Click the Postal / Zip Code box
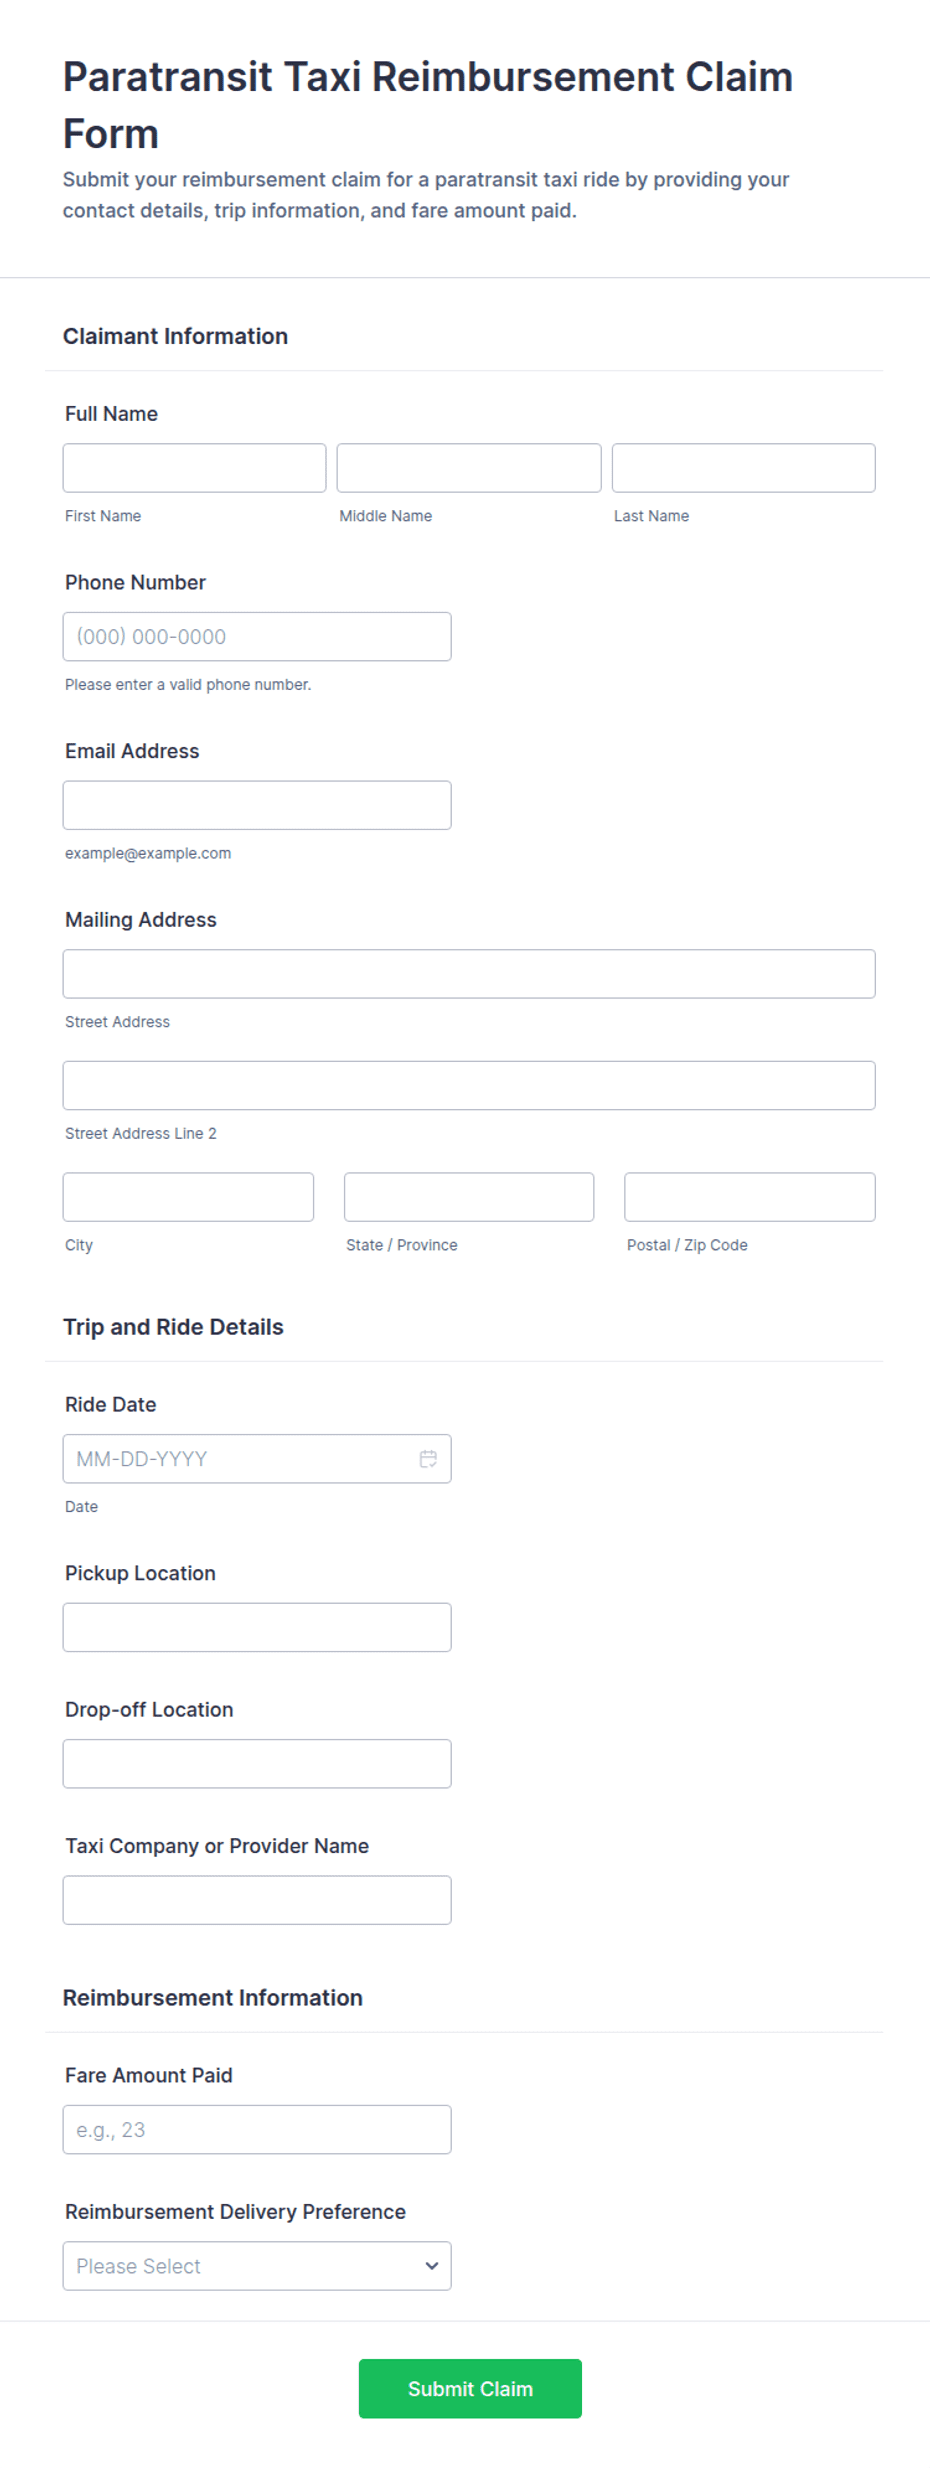 click(x=750, y=1197)
